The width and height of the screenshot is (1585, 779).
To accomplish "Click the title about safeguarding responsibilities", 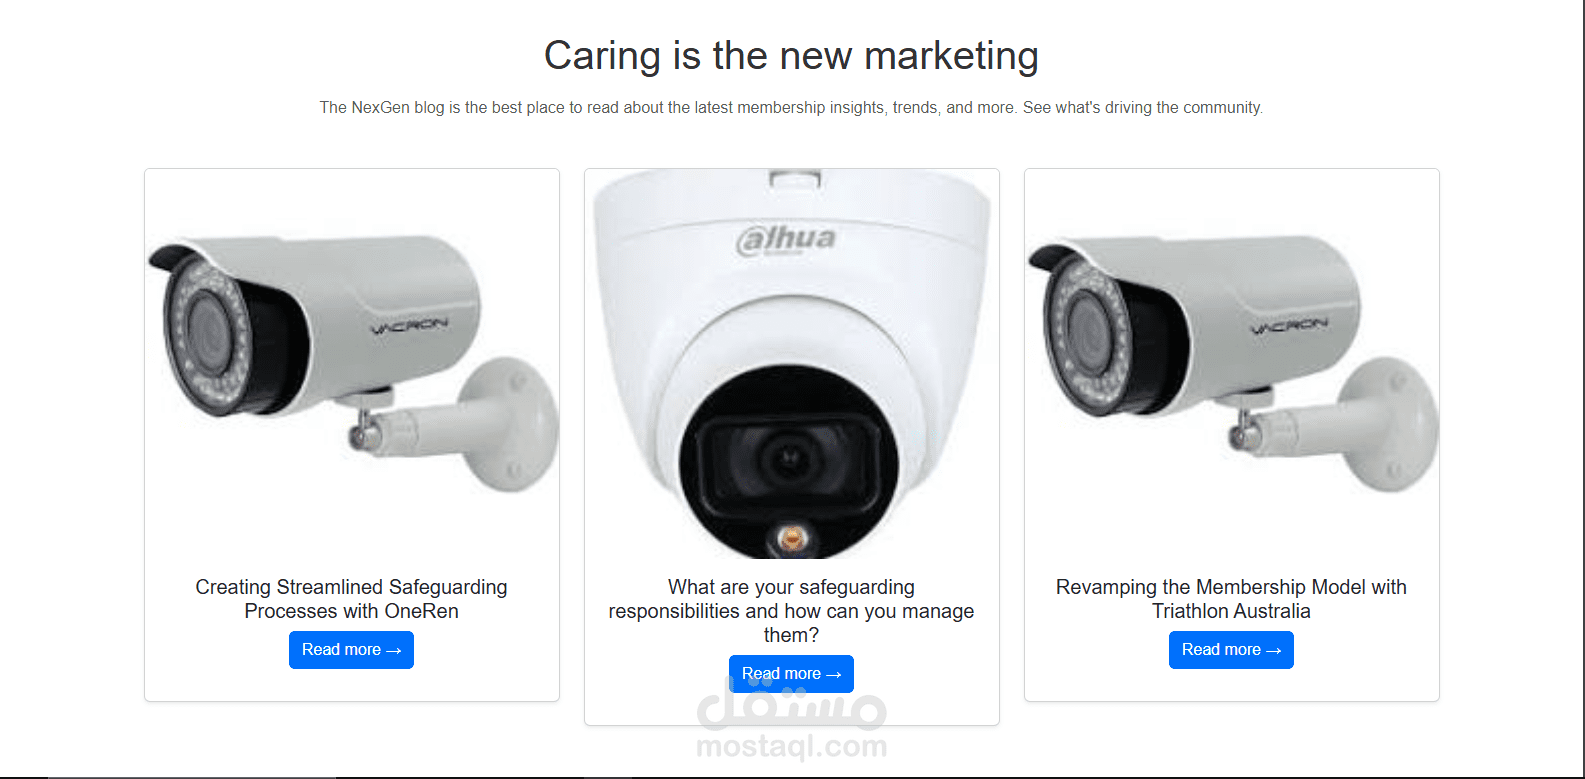I will click(x=791, y=611).
